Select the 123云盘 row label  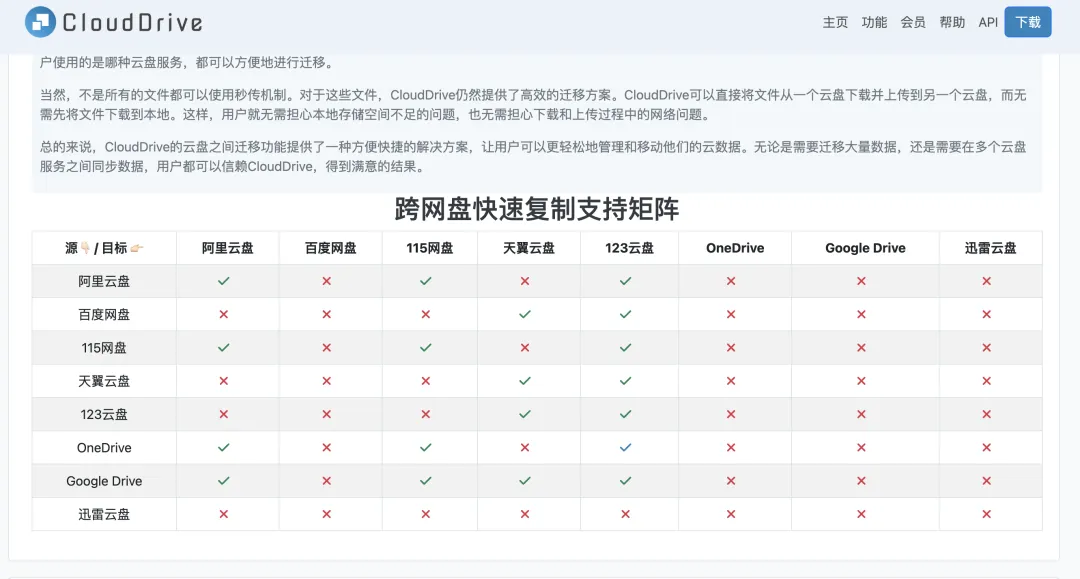(x=104, y=414)
